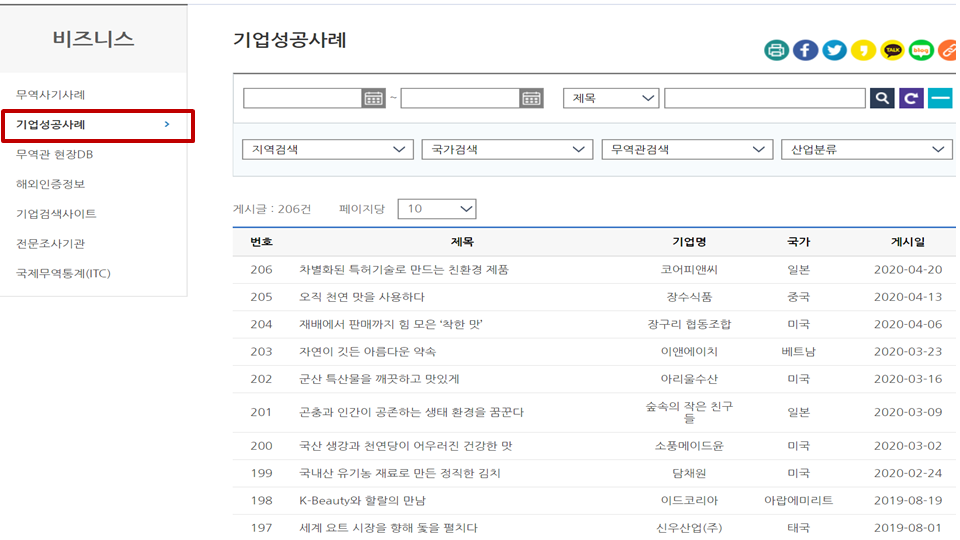Click company name 장수식품
Screen dimensions: 960x540
click(689, 297)
